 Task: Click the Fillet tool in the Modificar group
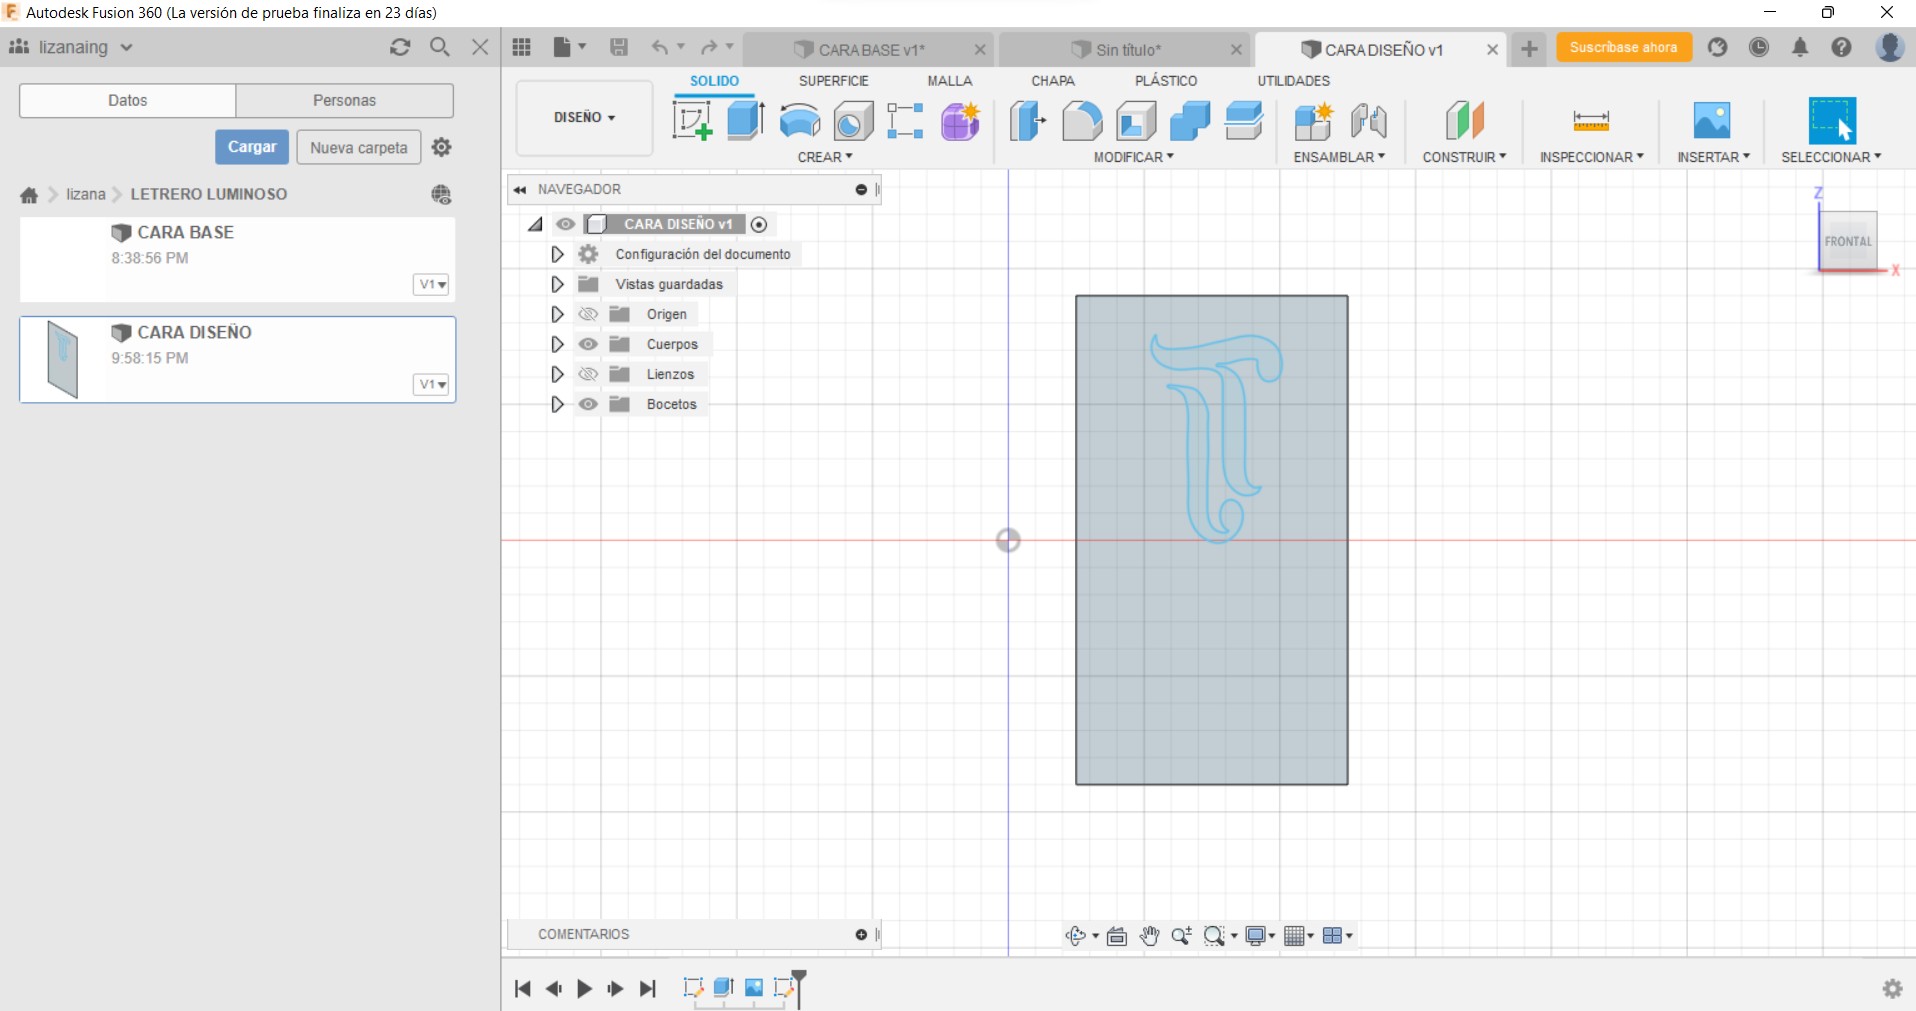(1081, 121)
